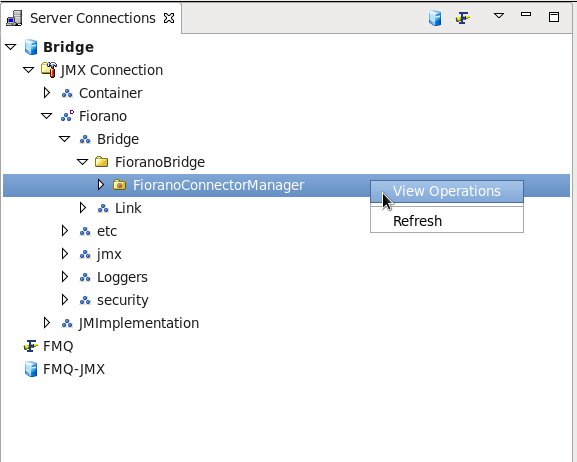Screen dimensions: 577x462
Task: Expand the Link node
Action: (83, 208)
